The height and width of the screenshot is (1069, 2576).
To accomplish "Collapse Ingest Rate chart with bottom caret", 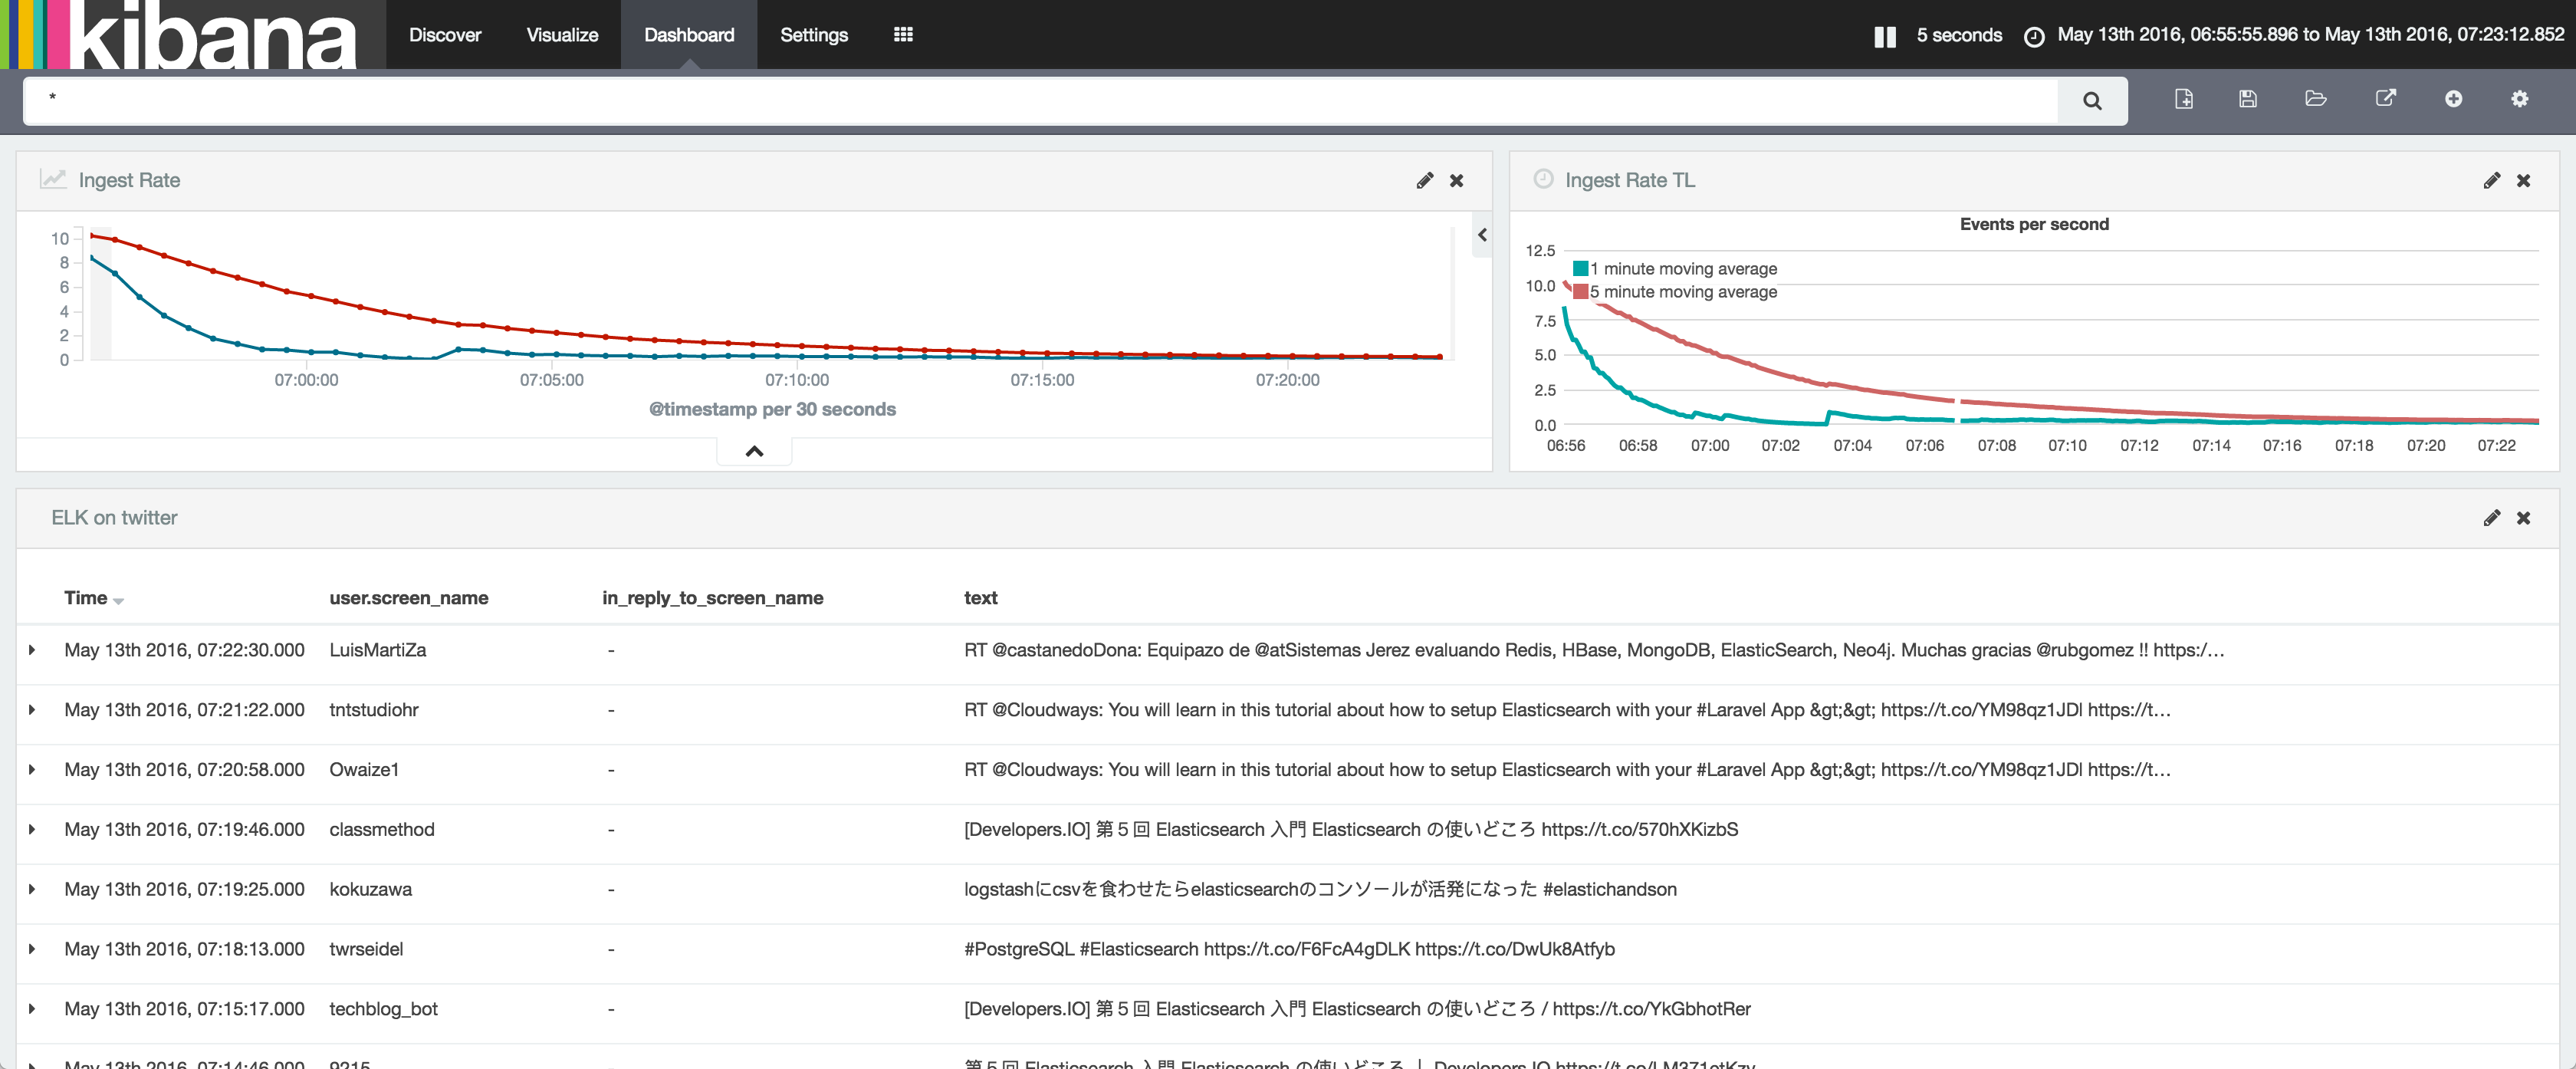I will (x=754, y=451).
